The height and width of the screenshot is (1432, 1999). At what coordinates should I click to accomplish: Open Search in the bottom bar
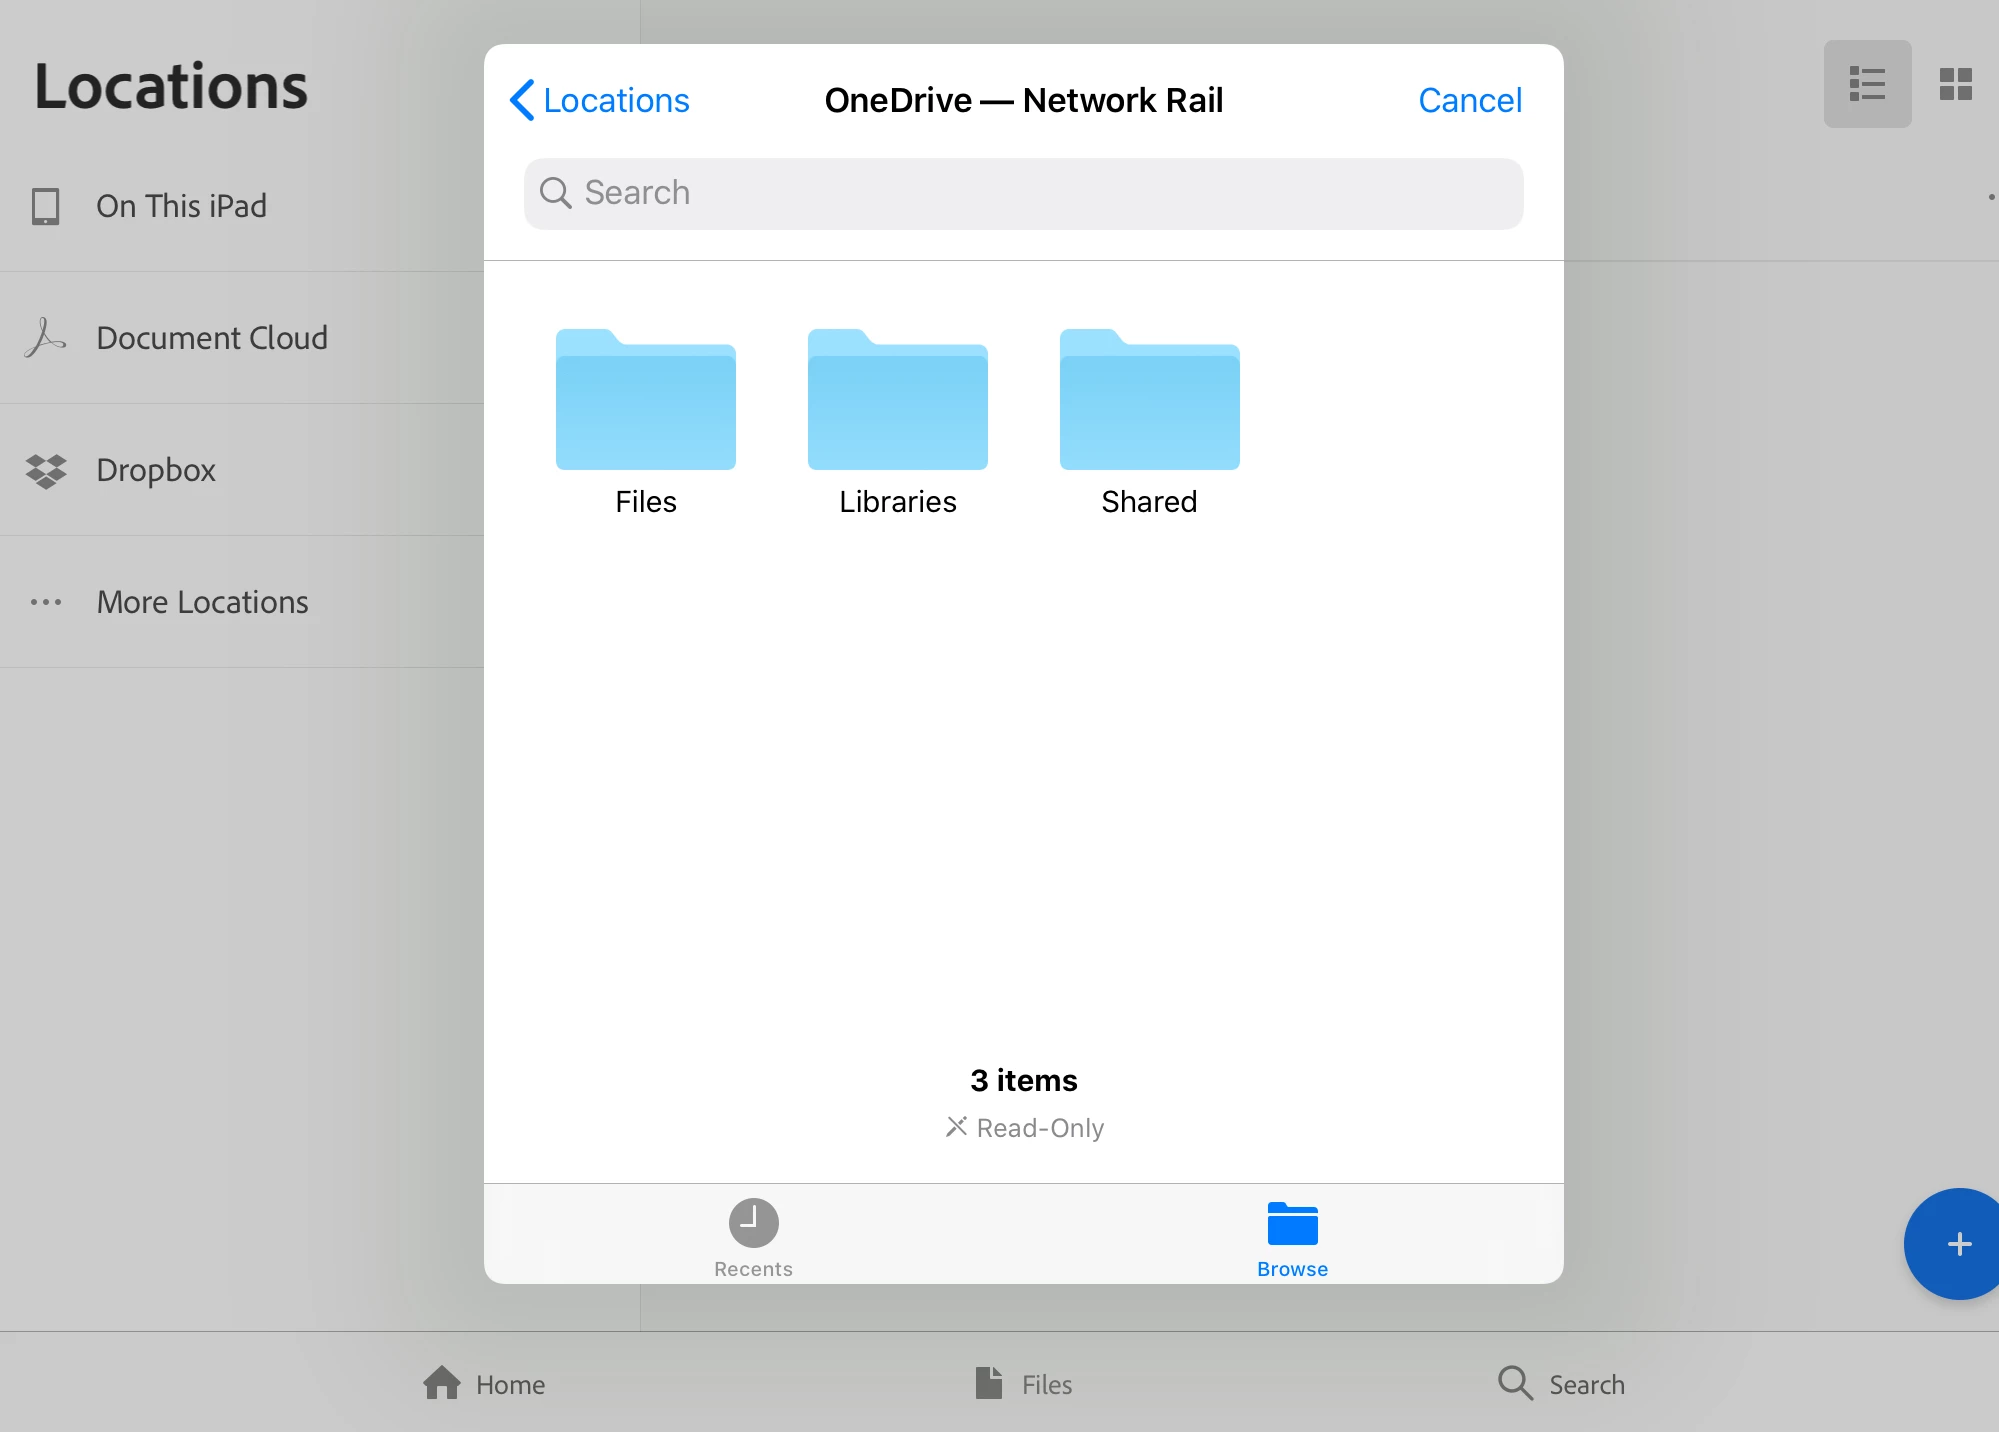click(x=1561, y=1384)
